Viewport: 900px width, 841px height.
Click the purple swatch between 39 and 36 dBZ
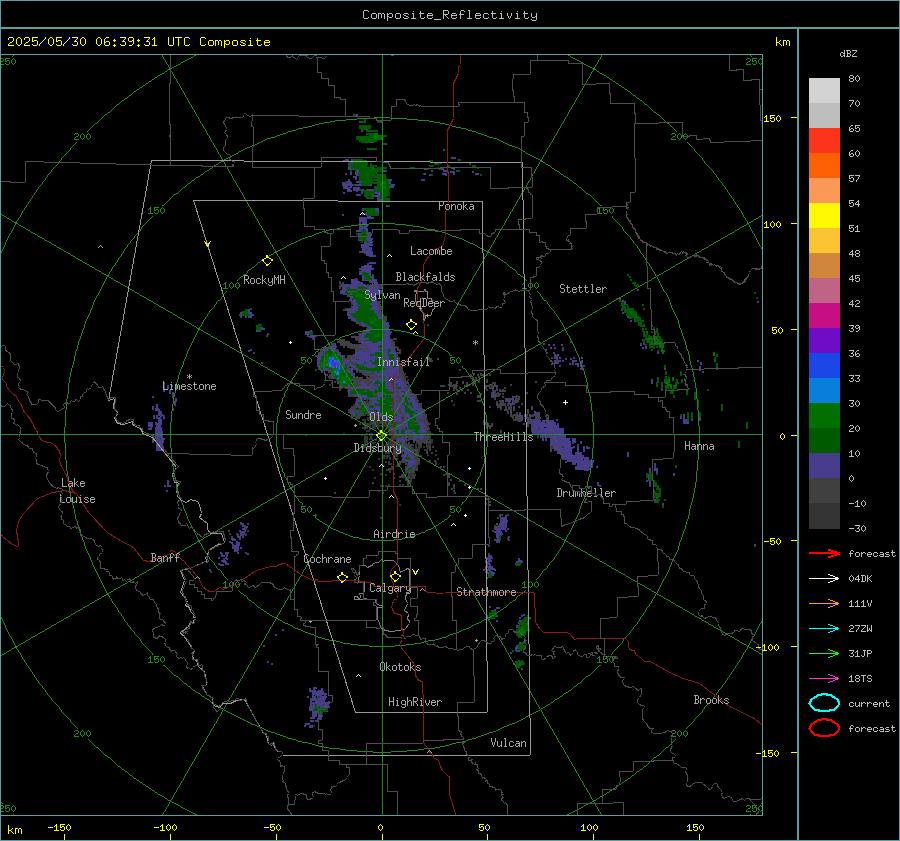[x=824, y=341]
